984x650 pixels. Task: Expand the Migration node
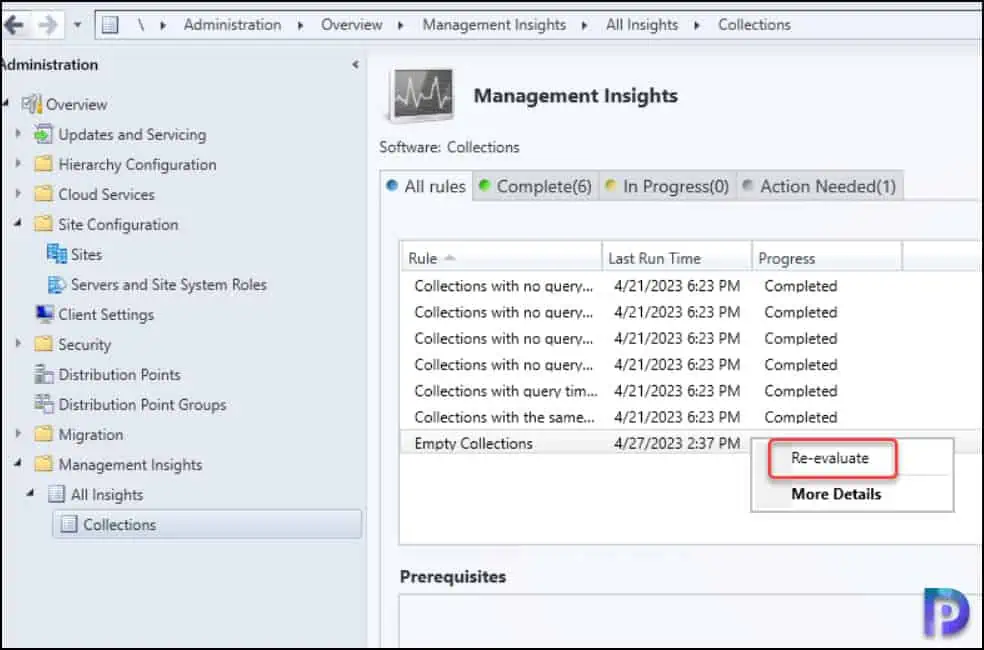18,434
